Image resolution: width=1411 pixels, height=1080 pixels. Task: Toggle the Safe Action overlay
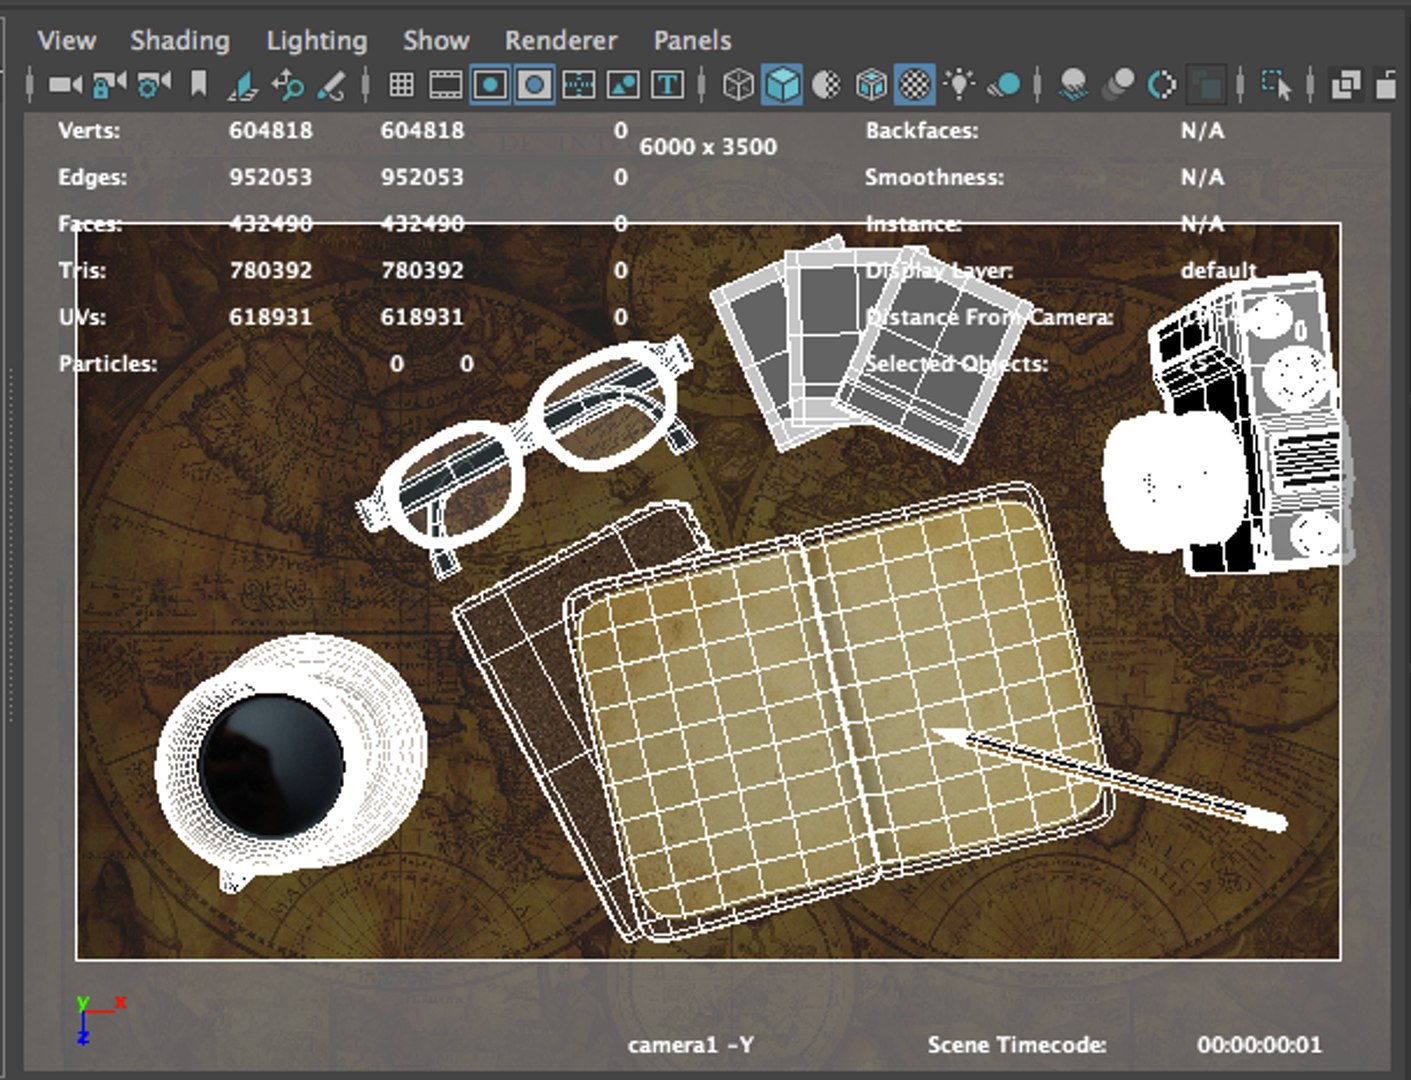623,85
